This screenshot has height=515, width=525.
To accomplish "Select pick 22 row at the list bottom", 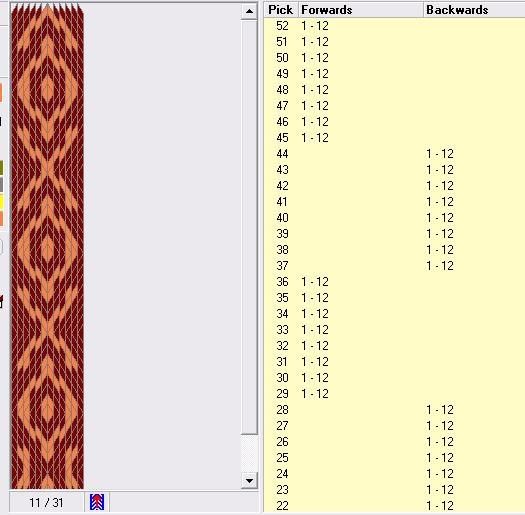I will pos(394,505).
